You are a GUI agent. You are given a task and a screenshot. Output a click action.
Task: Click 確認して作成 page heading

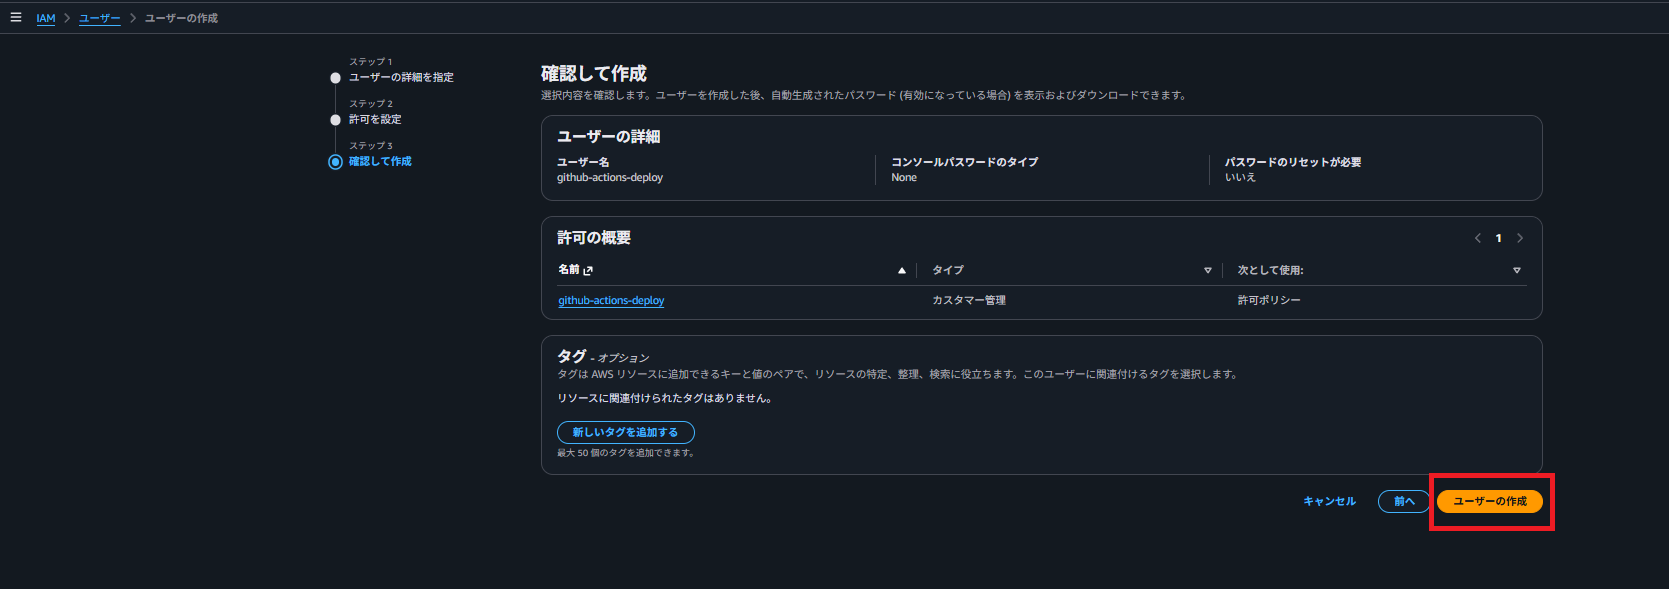click(594, 73)
